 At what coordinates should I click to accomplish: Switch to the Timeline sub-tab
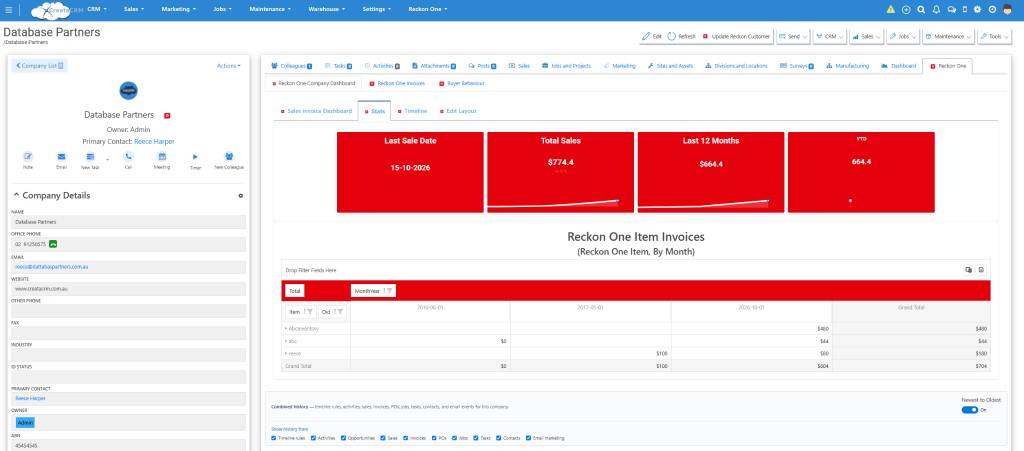[x=411, y=112]
